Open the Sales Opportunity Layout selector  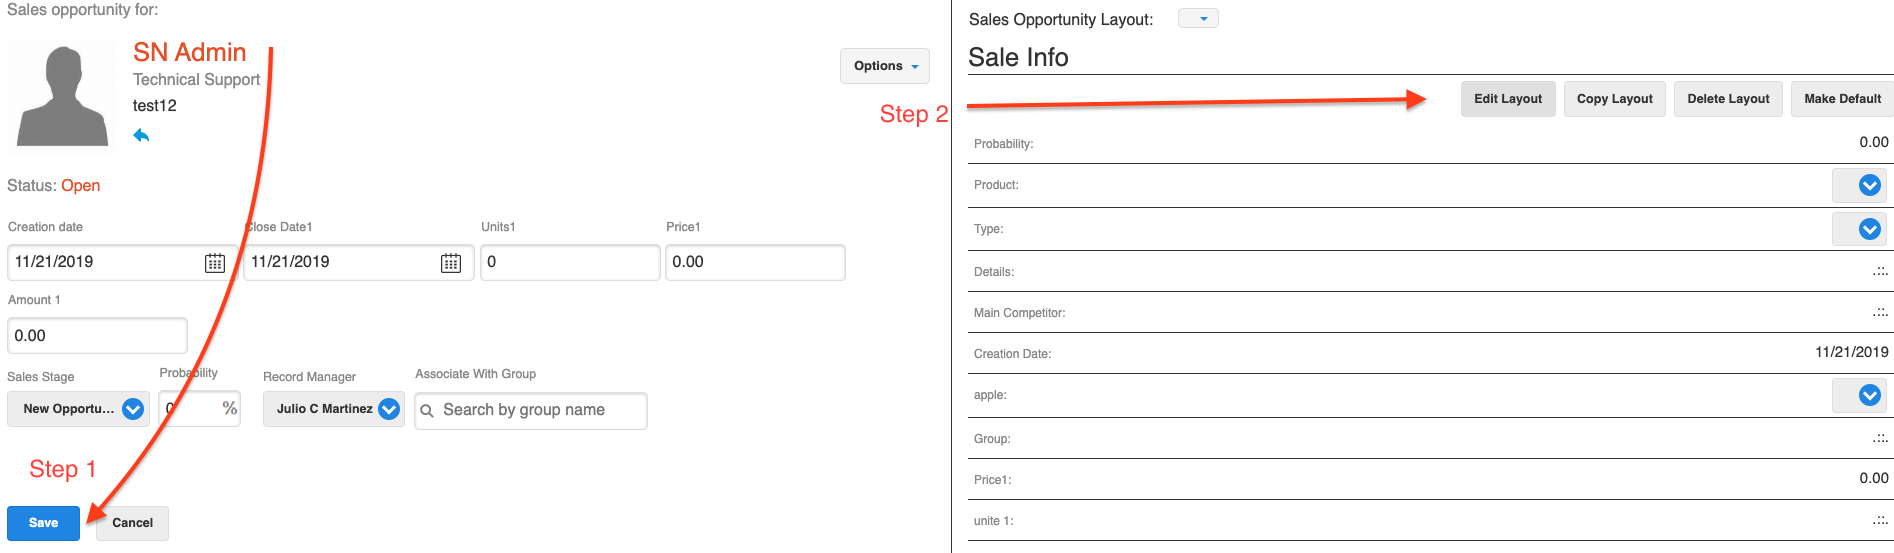(x=1198, y=19)
